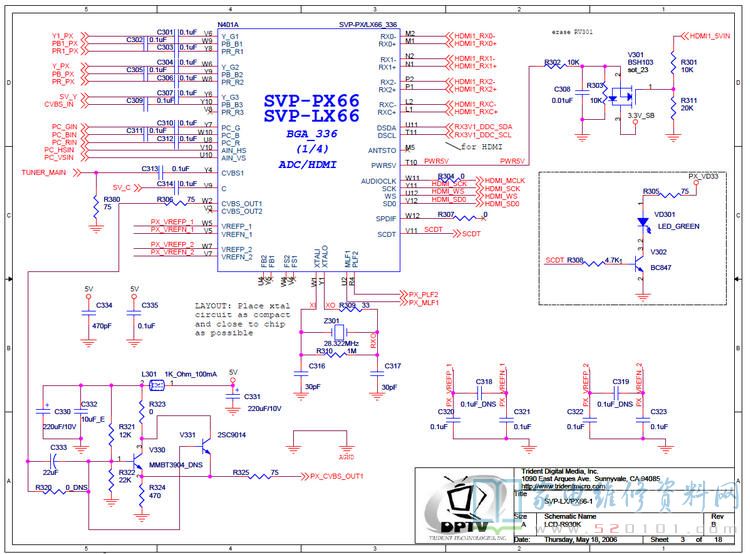
Task: Select the HDMI1_RXC- port
Action: 475,104
